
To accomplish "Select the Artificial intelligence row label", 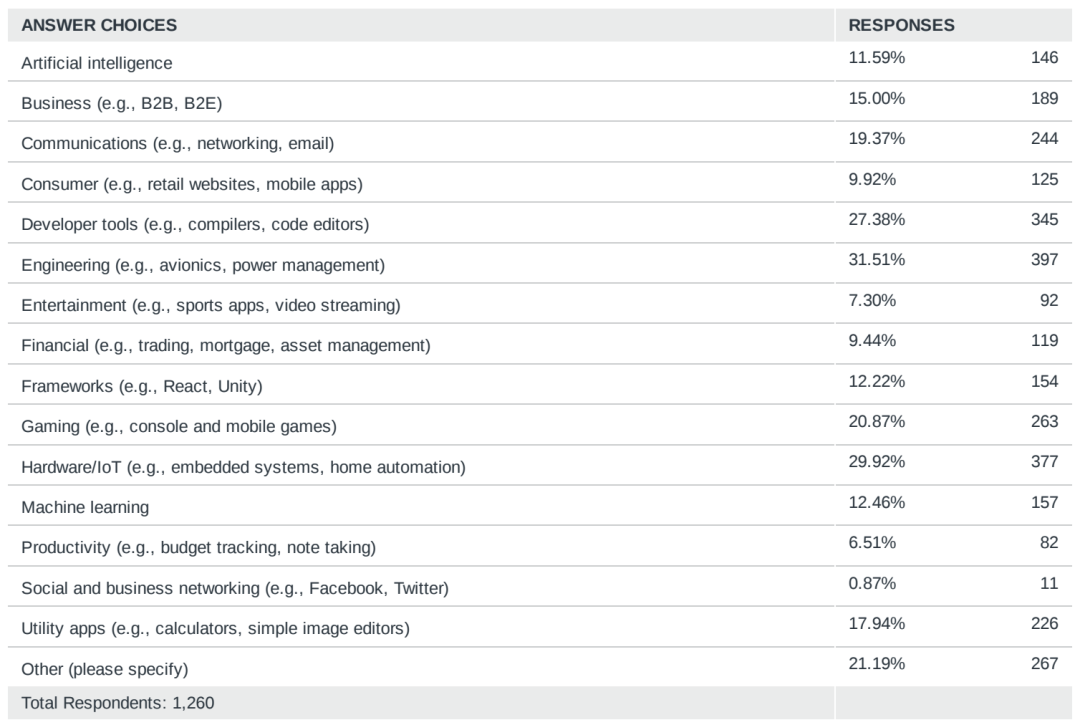I will pyautogui.click(x=96, y=63).
